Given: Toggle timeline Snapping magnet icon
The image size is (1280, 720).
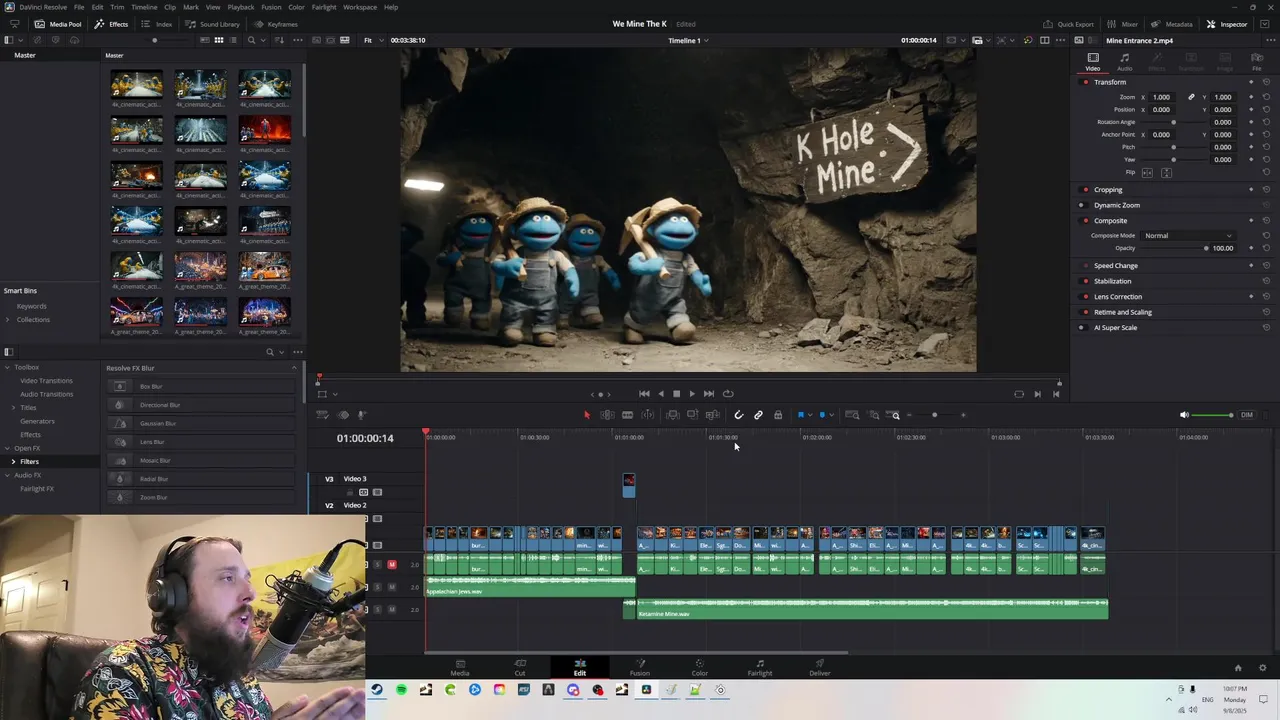Looking at the screenshot, I should (x=738, y=415).
